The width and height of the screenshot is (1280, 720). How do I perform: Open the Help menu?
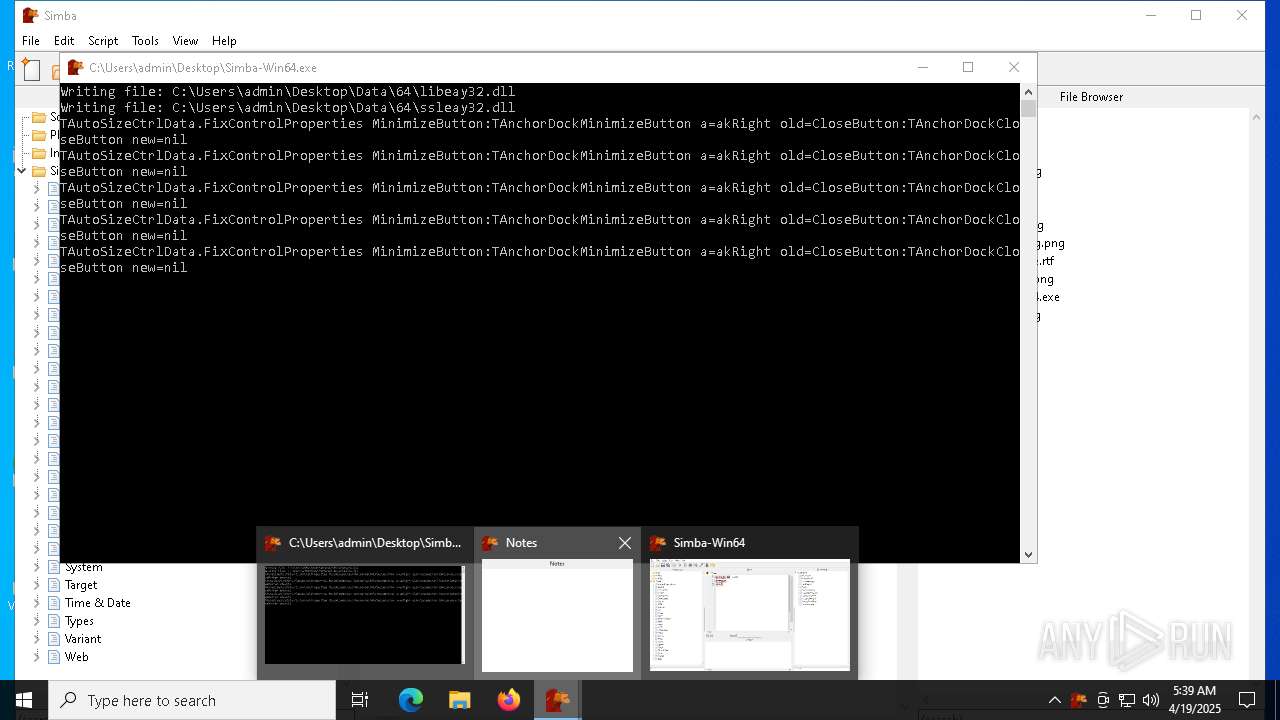tap(224, 41)
